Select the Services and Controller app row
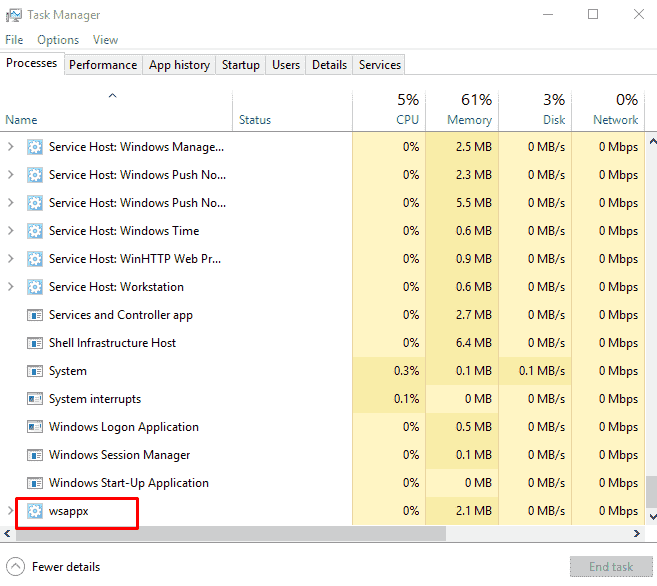This screenshot has width=657, height=586. click(323, 315)
